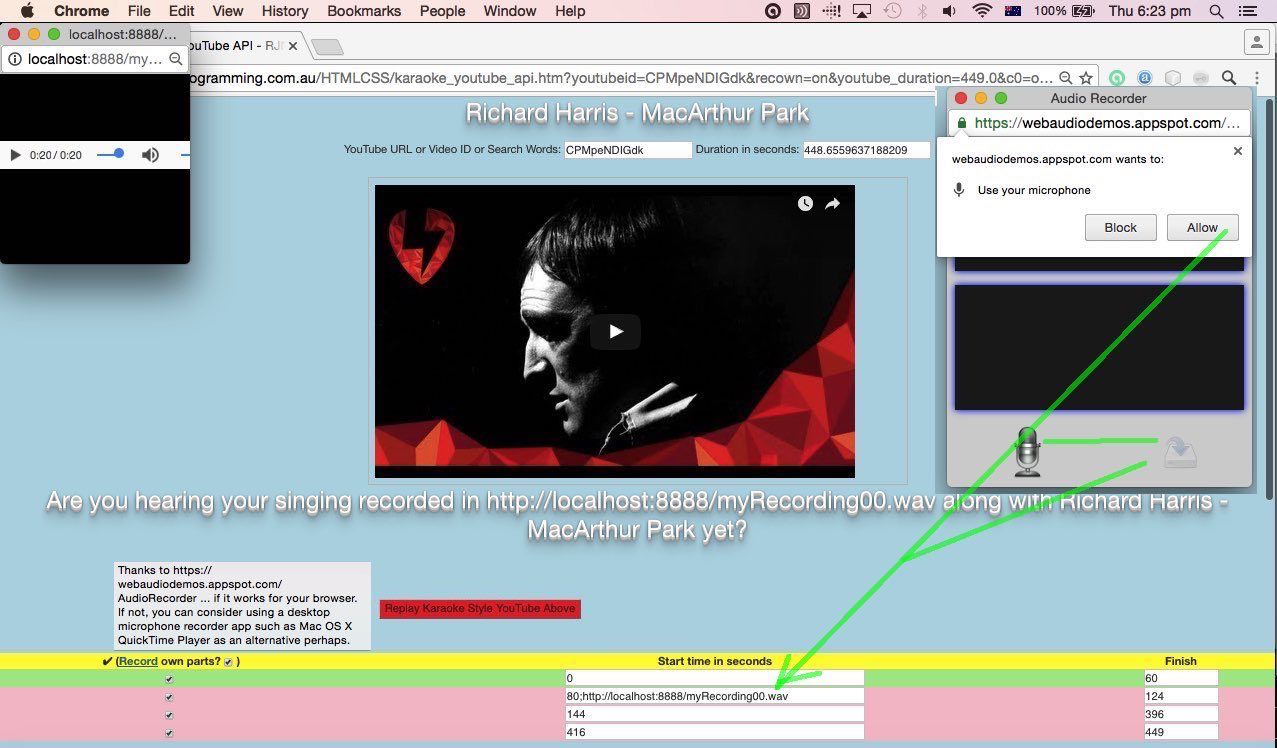Viewport: 1277px width, 748px height.
Task: Click the main browser address bar URL
Action: tap(620, 78)
